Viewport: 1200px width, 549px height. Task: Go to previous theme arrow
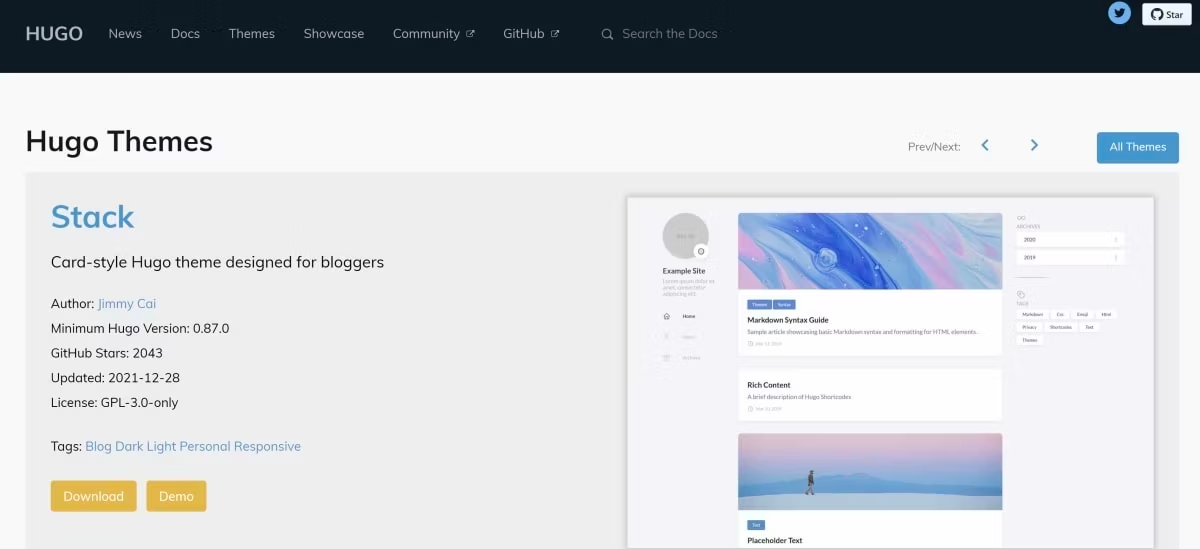[x=985, y=145]
